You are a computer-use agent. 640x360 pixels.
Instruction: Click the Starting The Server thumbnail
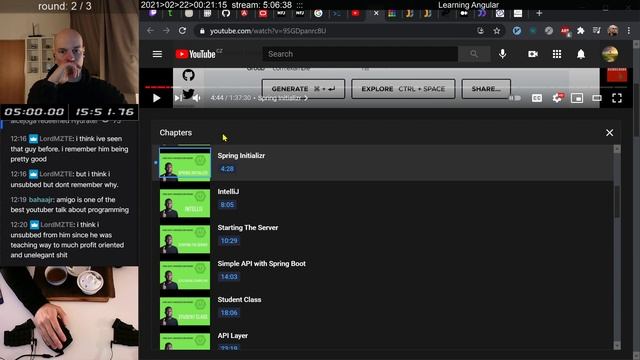tap(185, 239)
